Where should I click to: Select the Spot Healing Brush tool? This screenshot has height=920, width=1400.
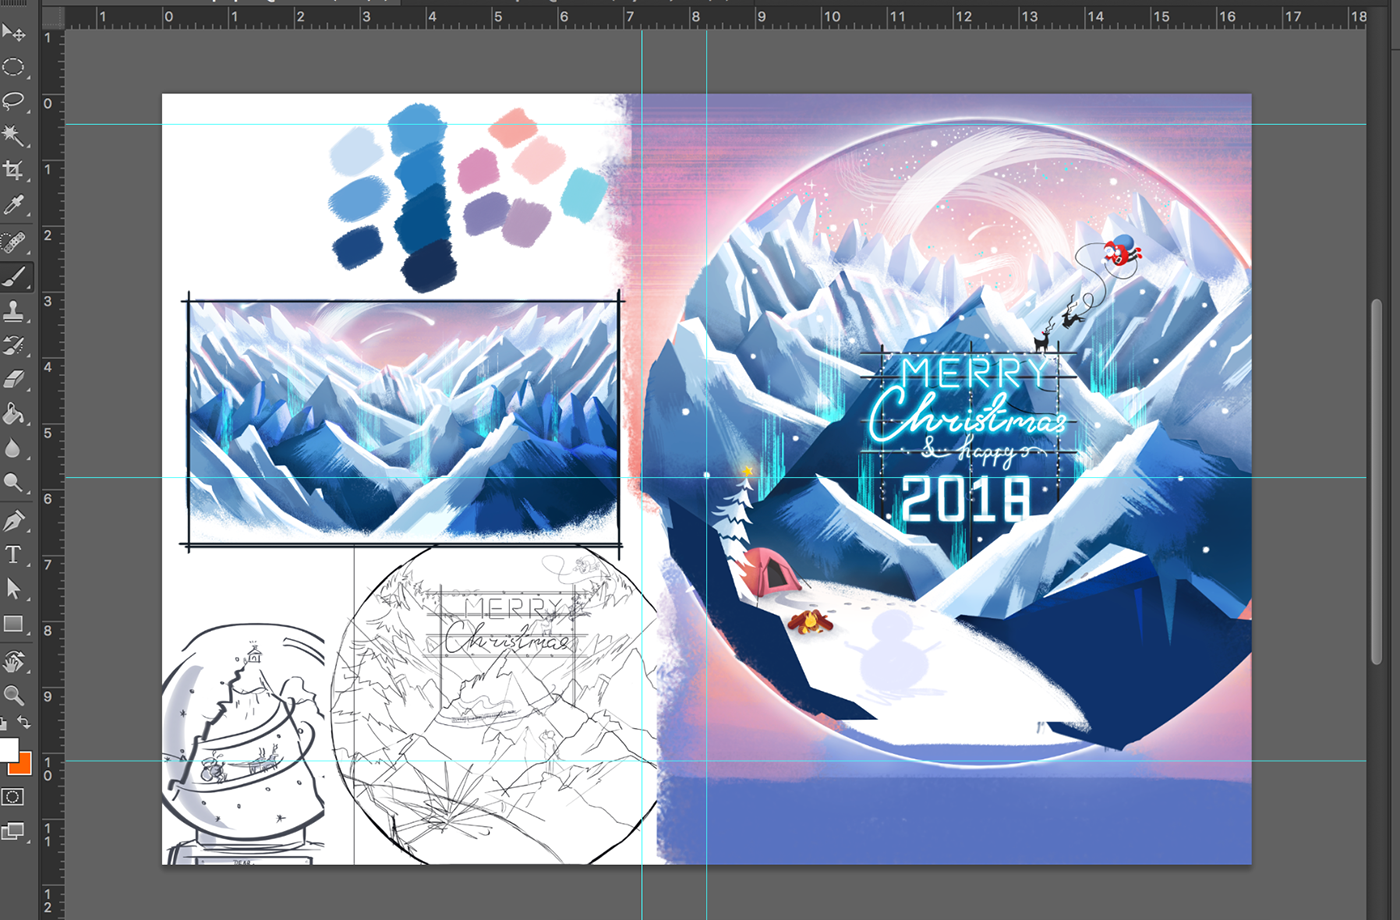point(14,242)
